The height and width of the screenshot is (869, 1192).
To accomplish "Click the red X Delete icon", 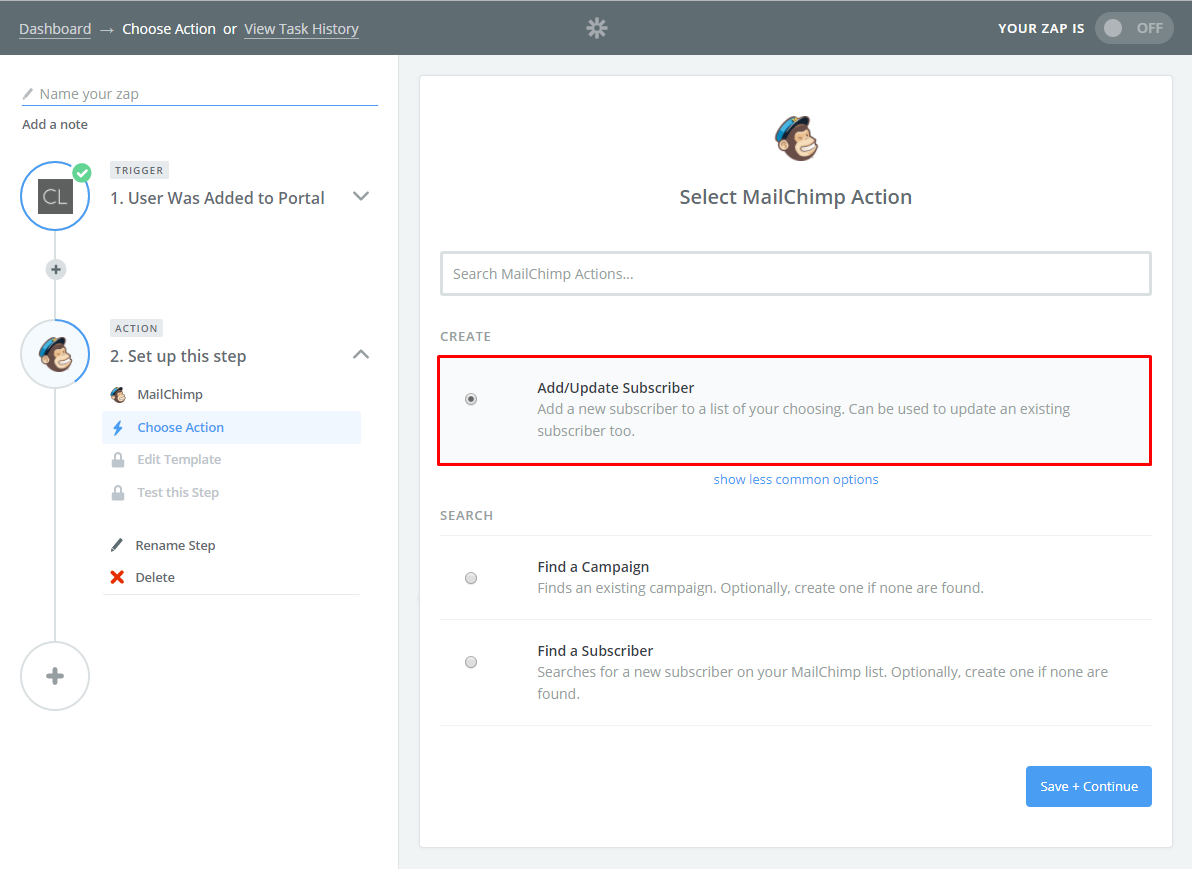I will coord(117,577).
